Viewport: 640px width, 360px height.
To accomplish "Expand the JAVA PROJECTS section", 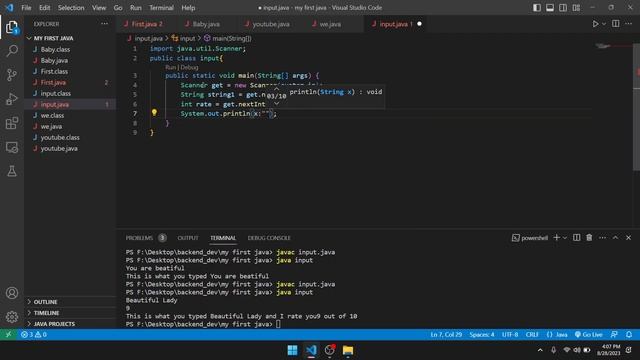I will 70,324.
